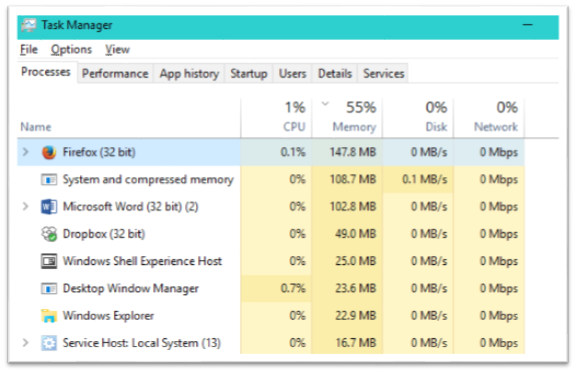Click Windows Shell Experience Host icon
576x373 pixels.
click(x=49, y=261)
